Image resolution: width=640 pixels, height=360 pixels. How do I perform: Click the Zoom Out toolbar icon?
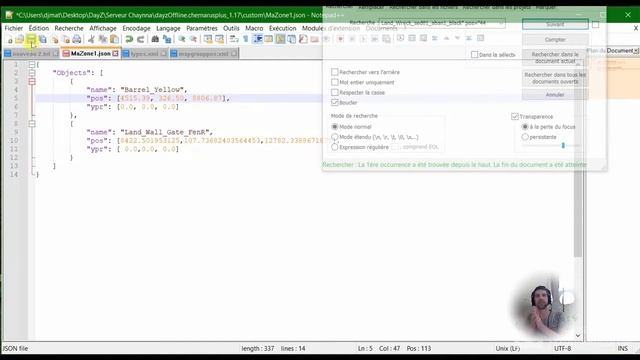coord(193,39)
